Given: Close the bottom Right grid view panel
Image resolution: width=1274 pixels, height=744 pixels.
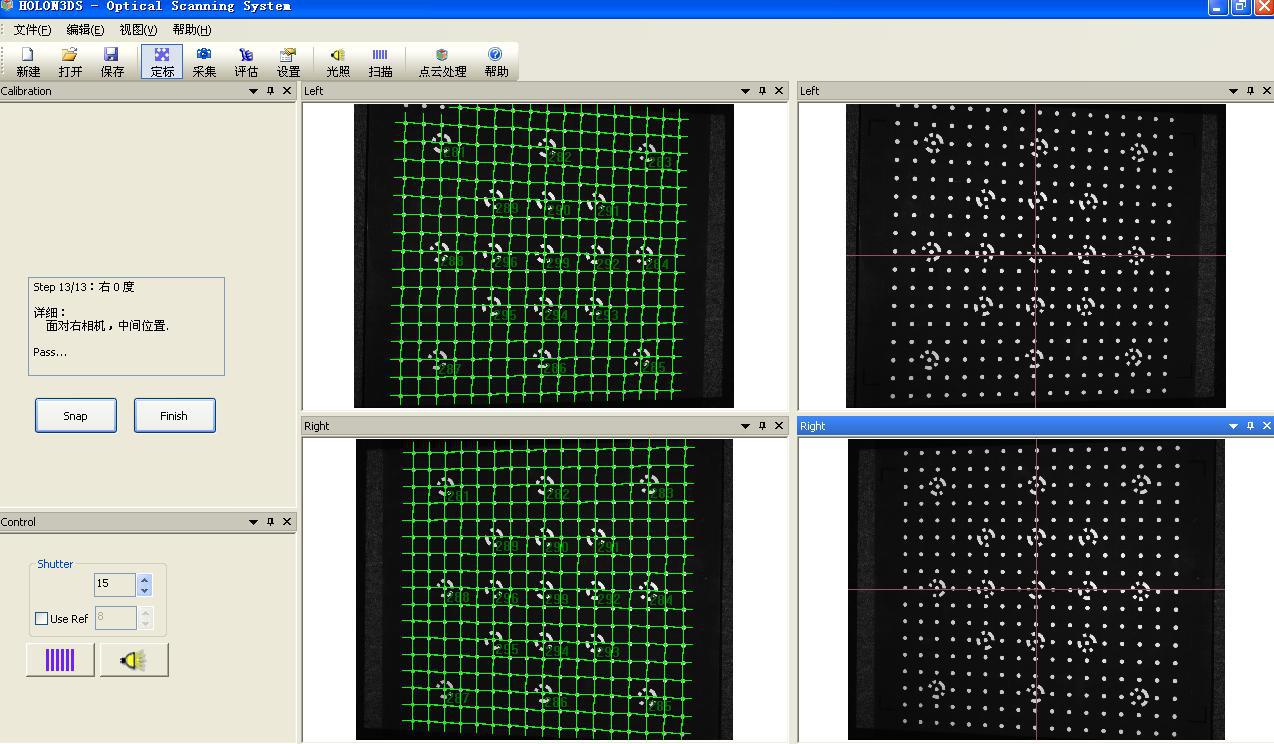Looking at the screenshot, I should coord(779,426).
